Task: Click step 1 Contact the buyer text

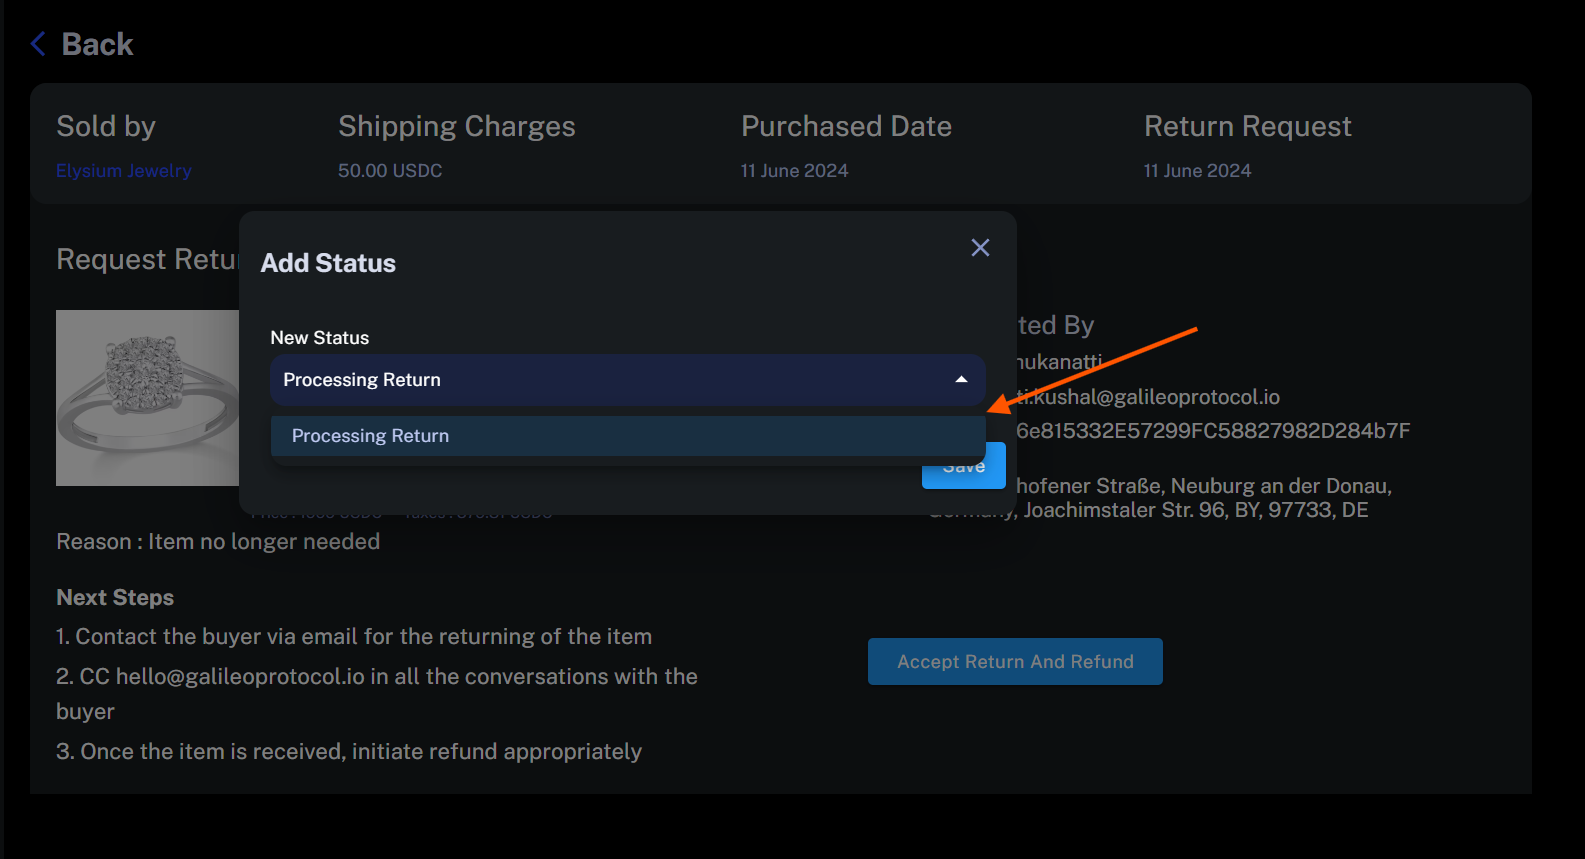Action: (354, 637)
